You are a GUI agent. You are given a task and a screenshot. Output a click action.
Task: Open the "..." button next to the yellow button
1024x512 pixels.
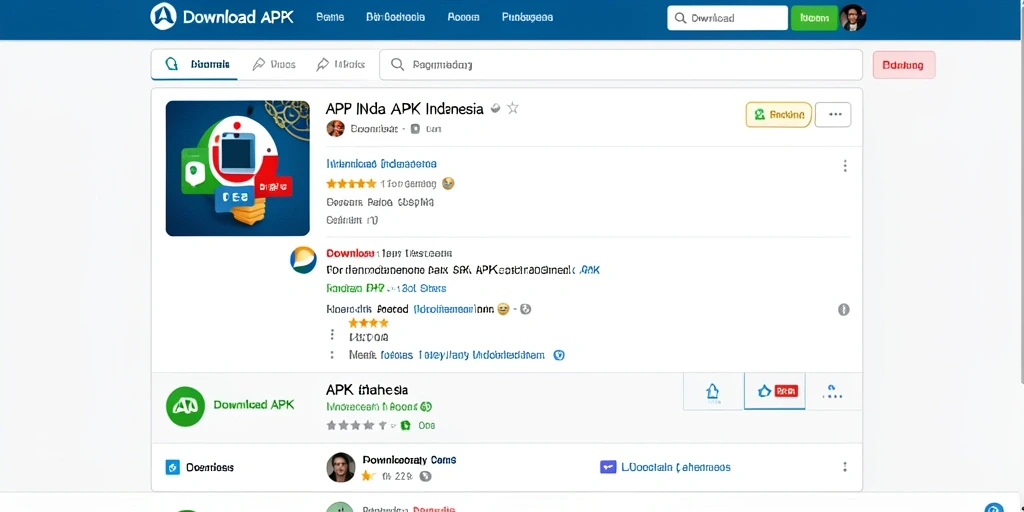point(833,114)
